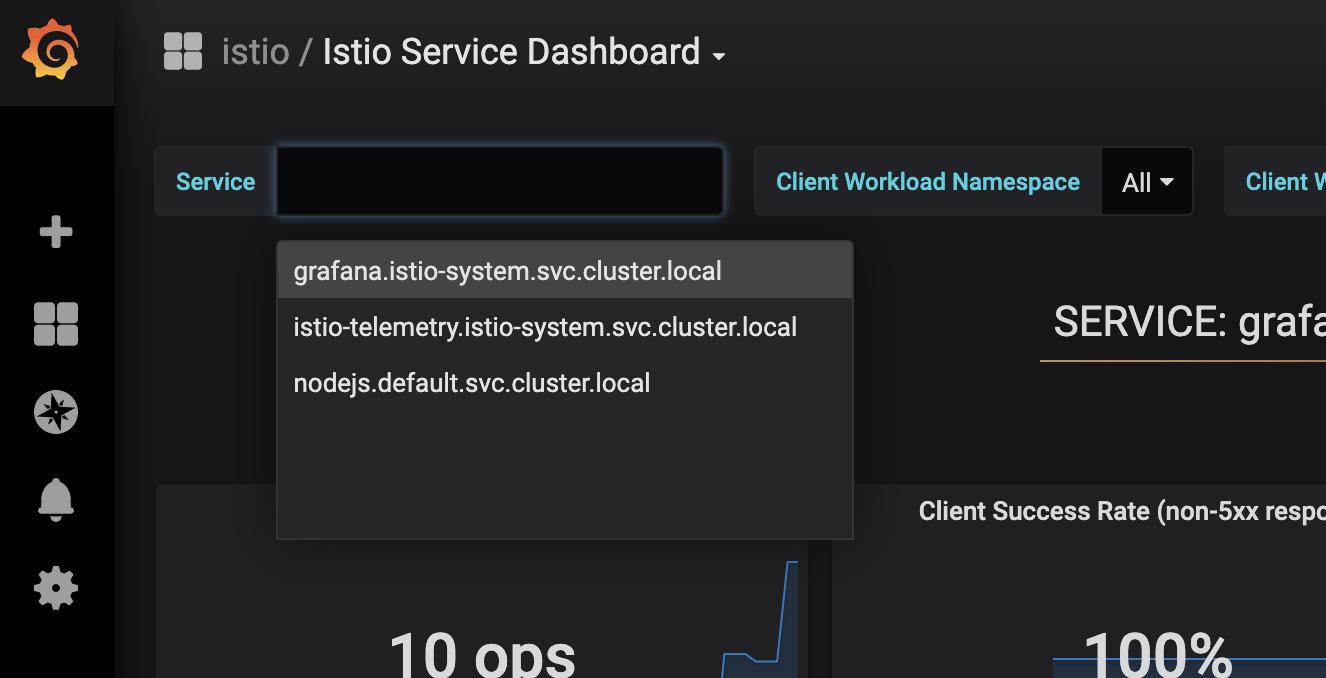Select nodejs.default.svc.cluster.local service
The image size is (1326, 678).
coord(471,382)
